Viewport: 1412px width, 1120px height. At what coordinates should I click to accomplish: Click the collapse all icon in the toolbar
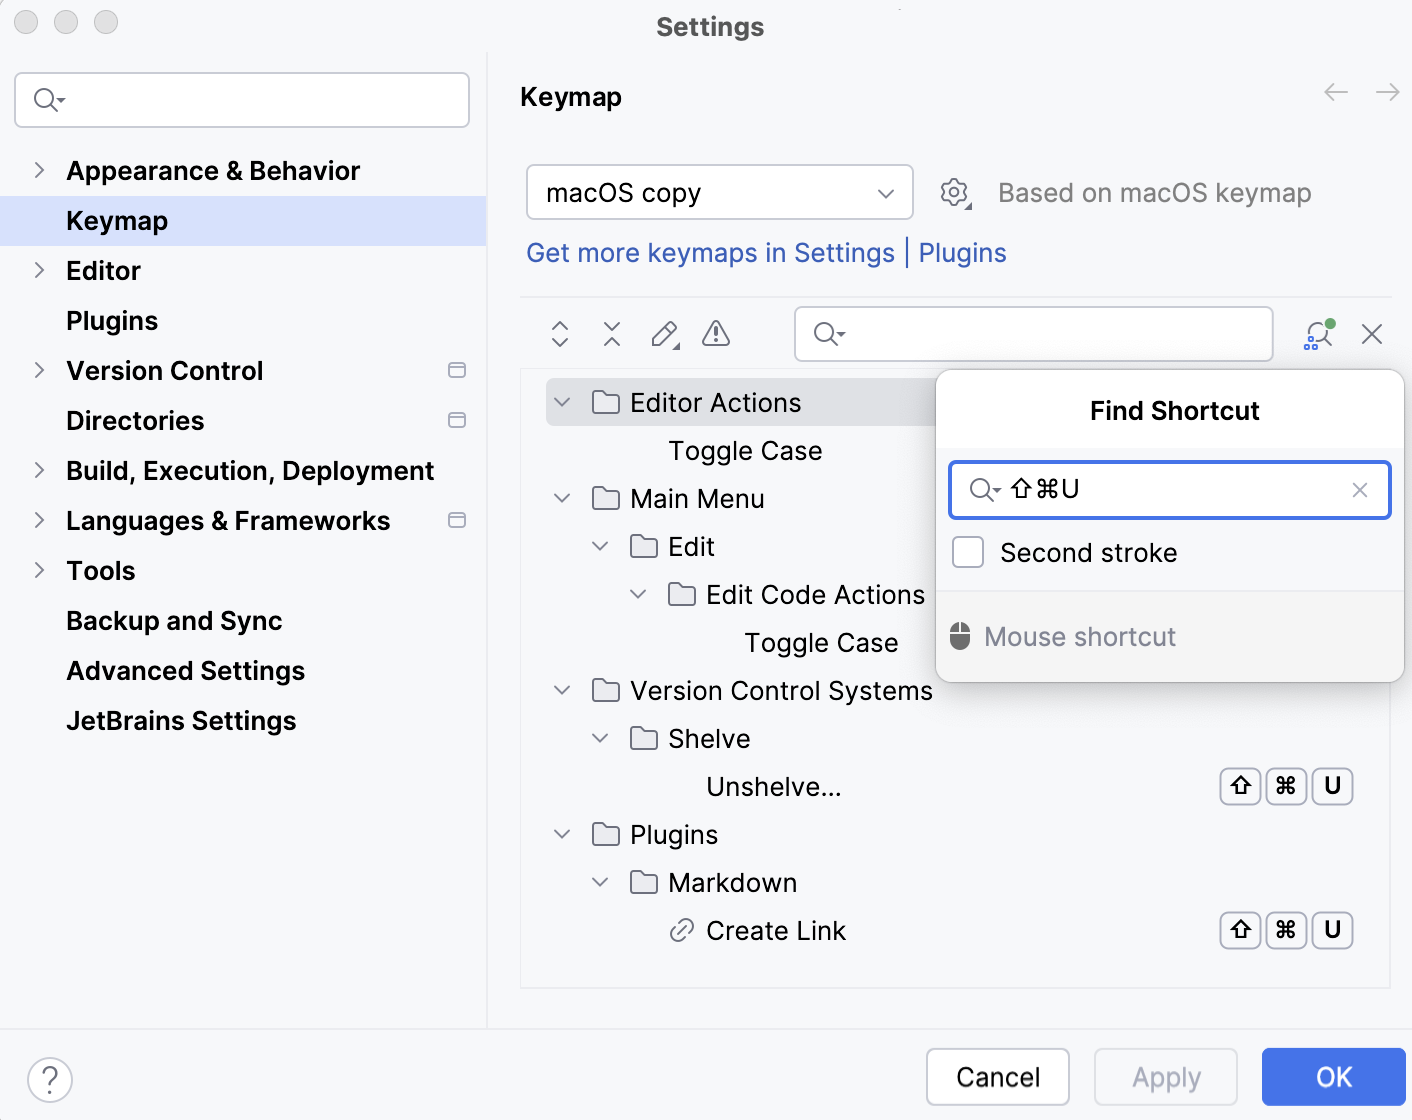611,334
